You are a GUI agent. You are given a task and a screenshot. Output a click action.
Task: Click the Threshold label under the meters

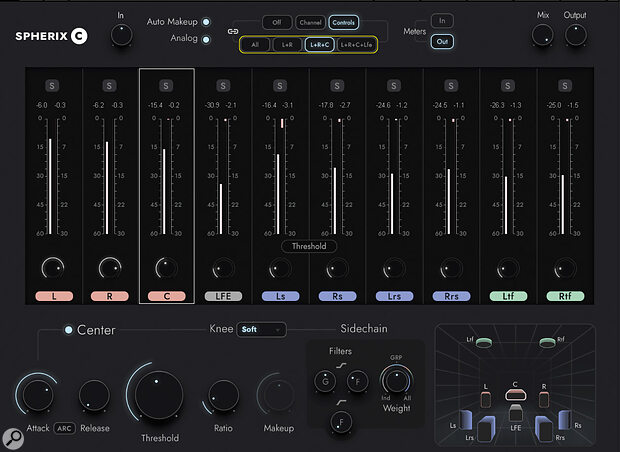[309, 246]
